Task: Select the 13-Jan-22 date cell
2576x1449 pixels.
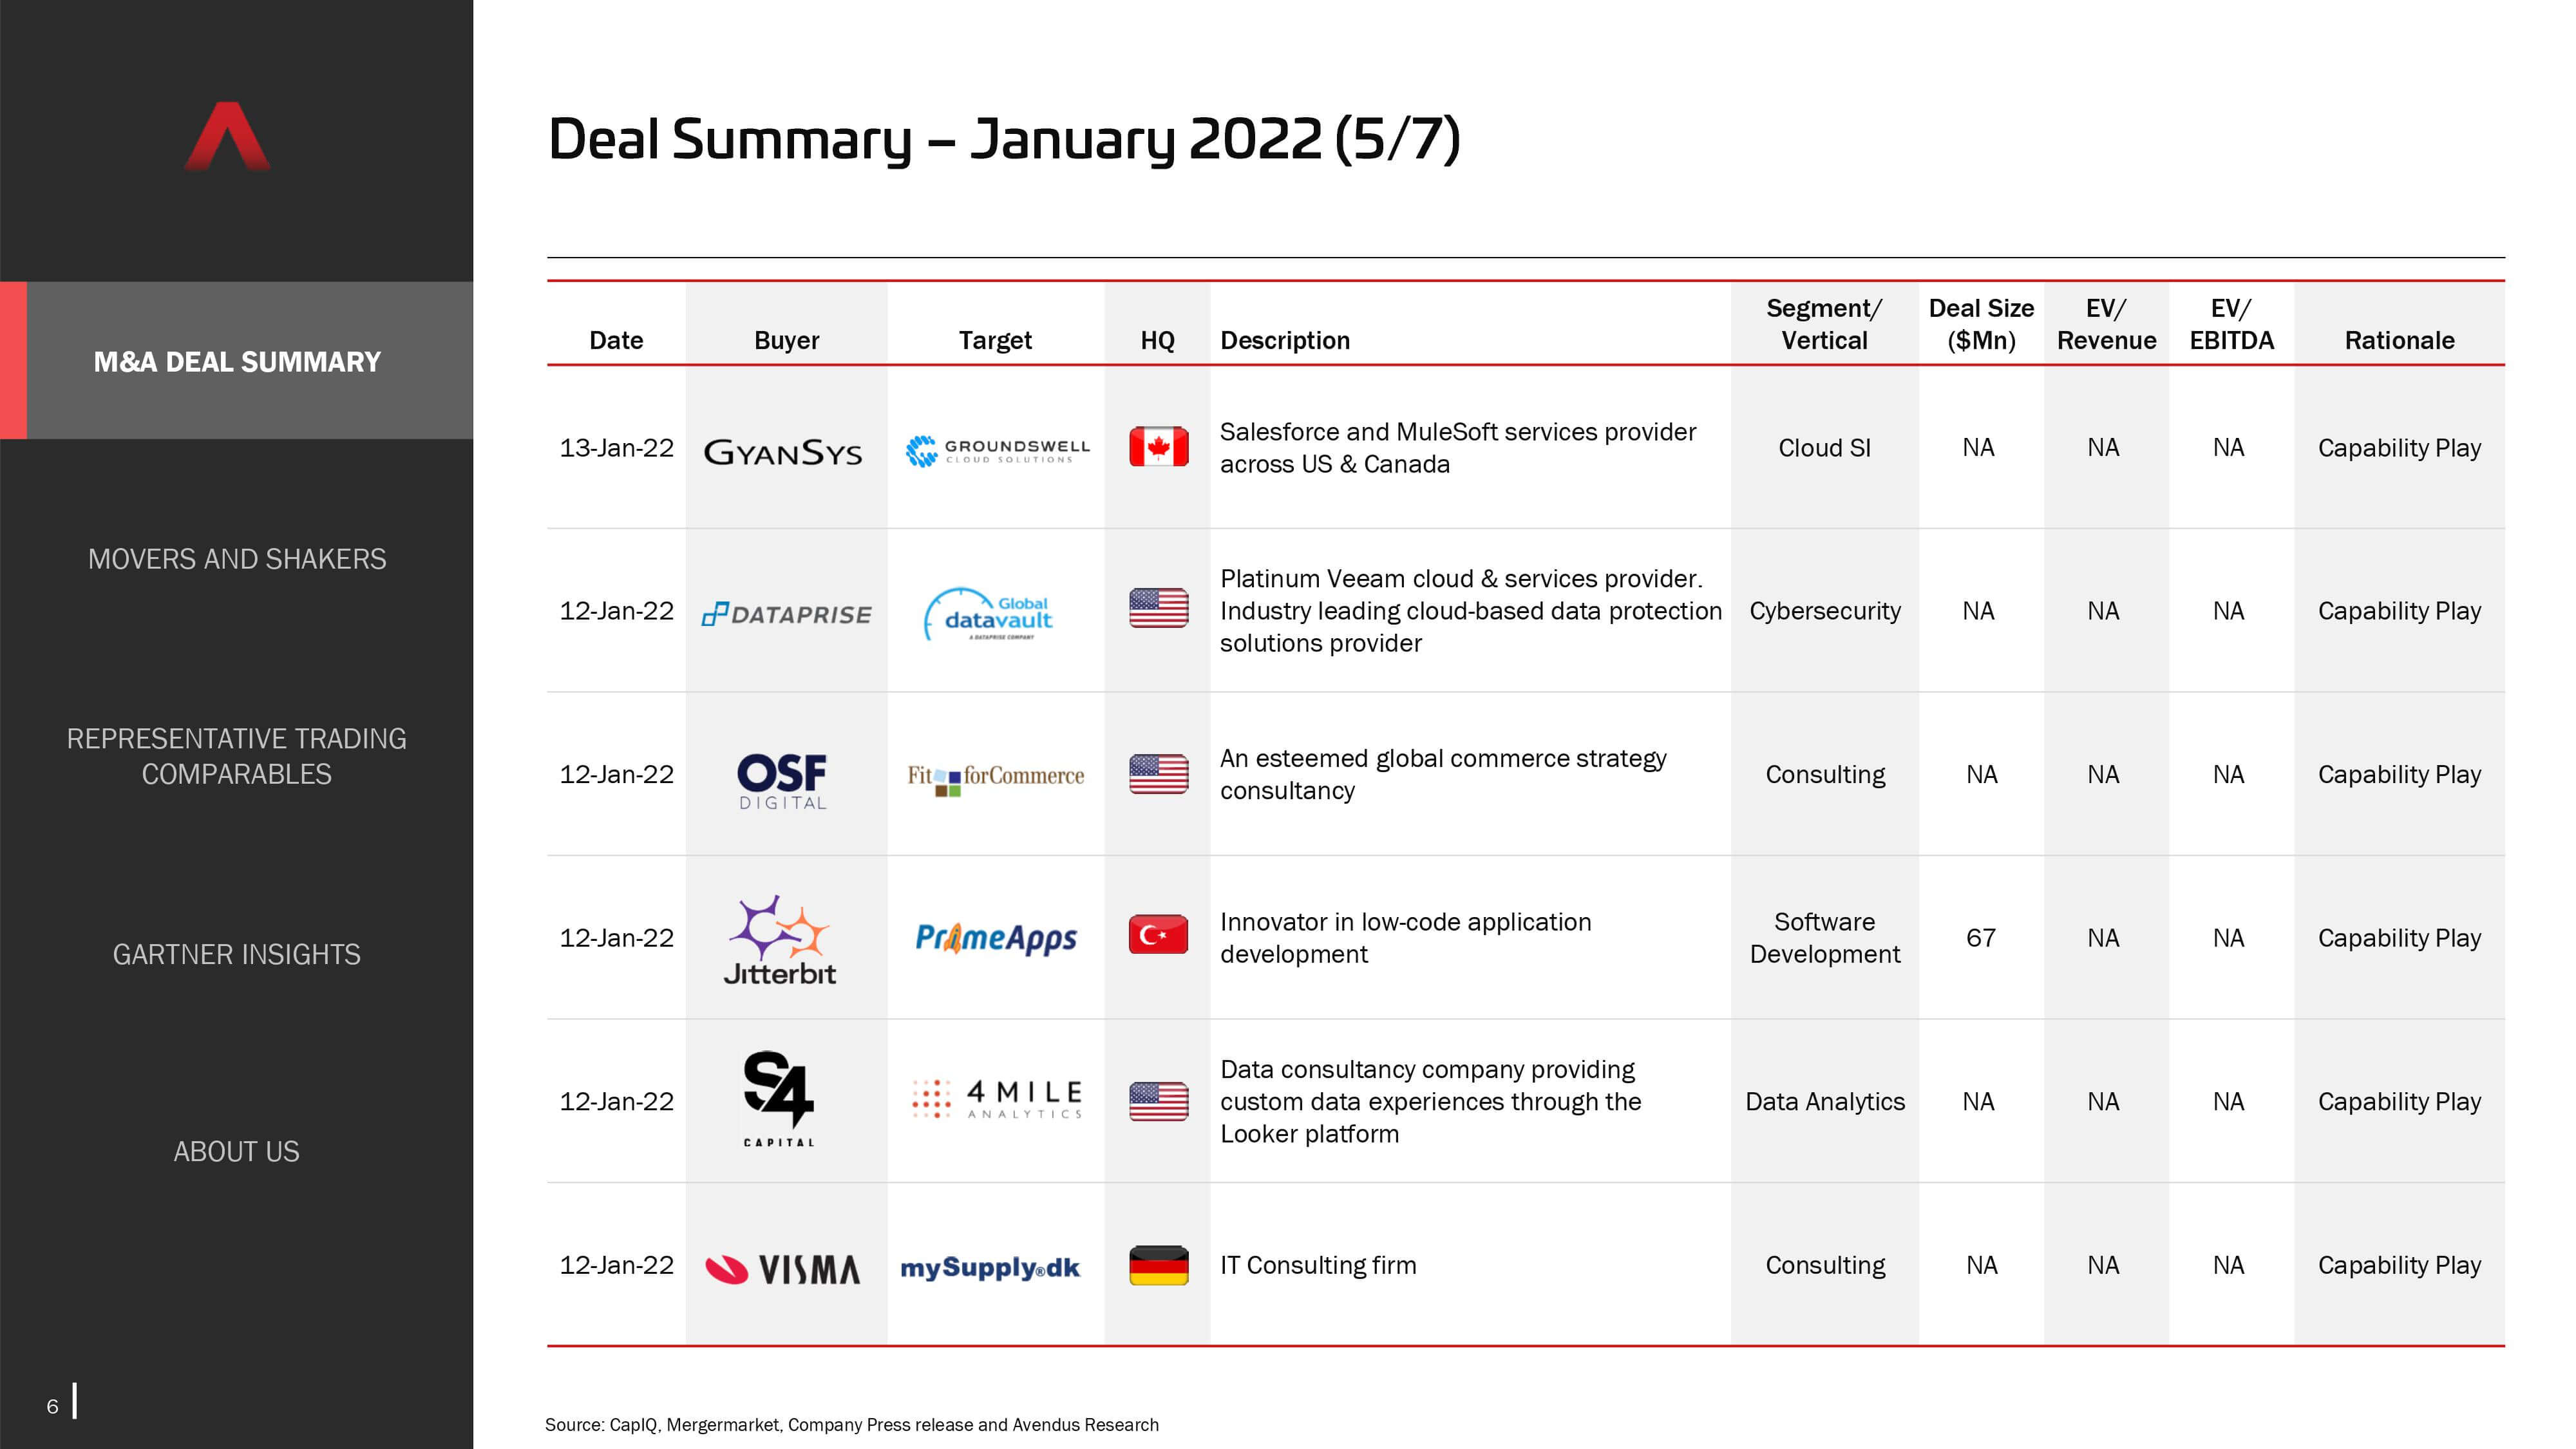Action: point(616,447)
